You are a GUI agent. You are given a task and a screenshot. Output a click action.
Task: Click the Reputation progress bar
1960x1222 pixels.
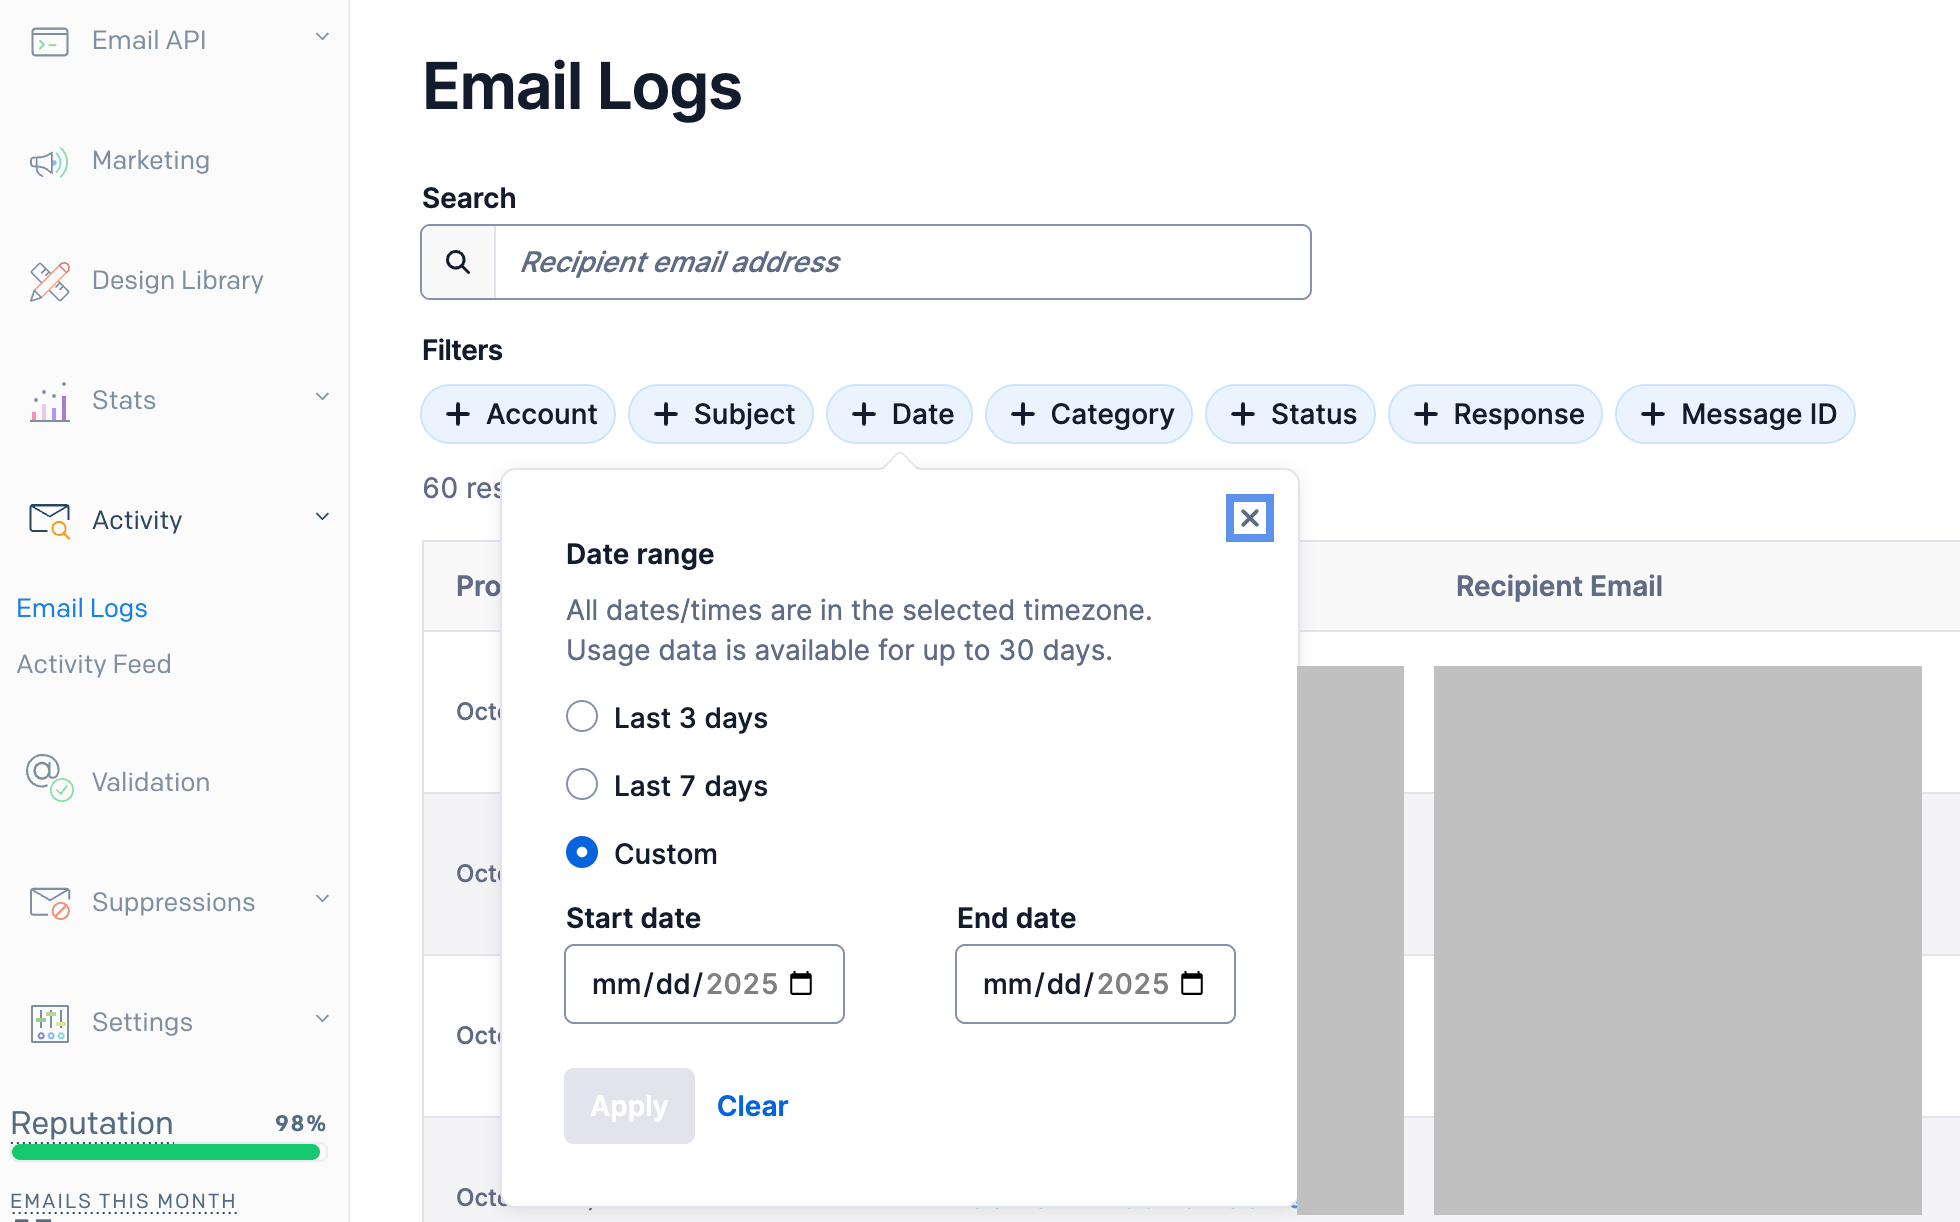[166, 1152]
